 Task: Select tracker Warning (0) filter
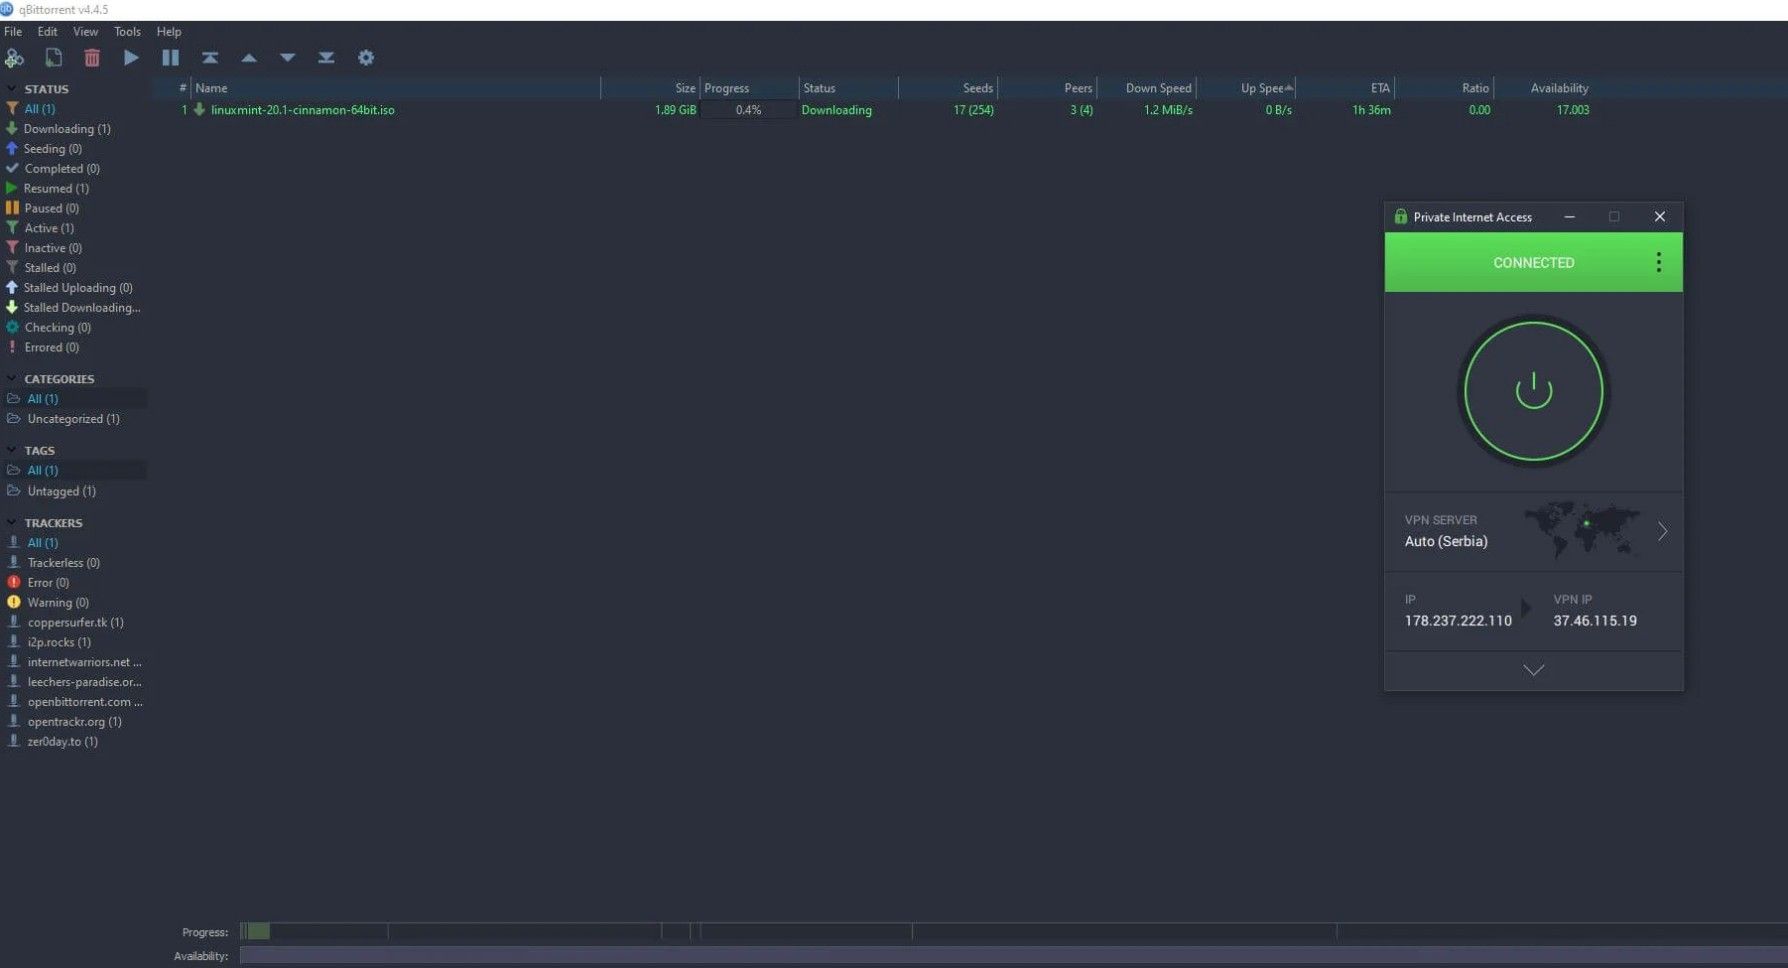pos(57,603)
